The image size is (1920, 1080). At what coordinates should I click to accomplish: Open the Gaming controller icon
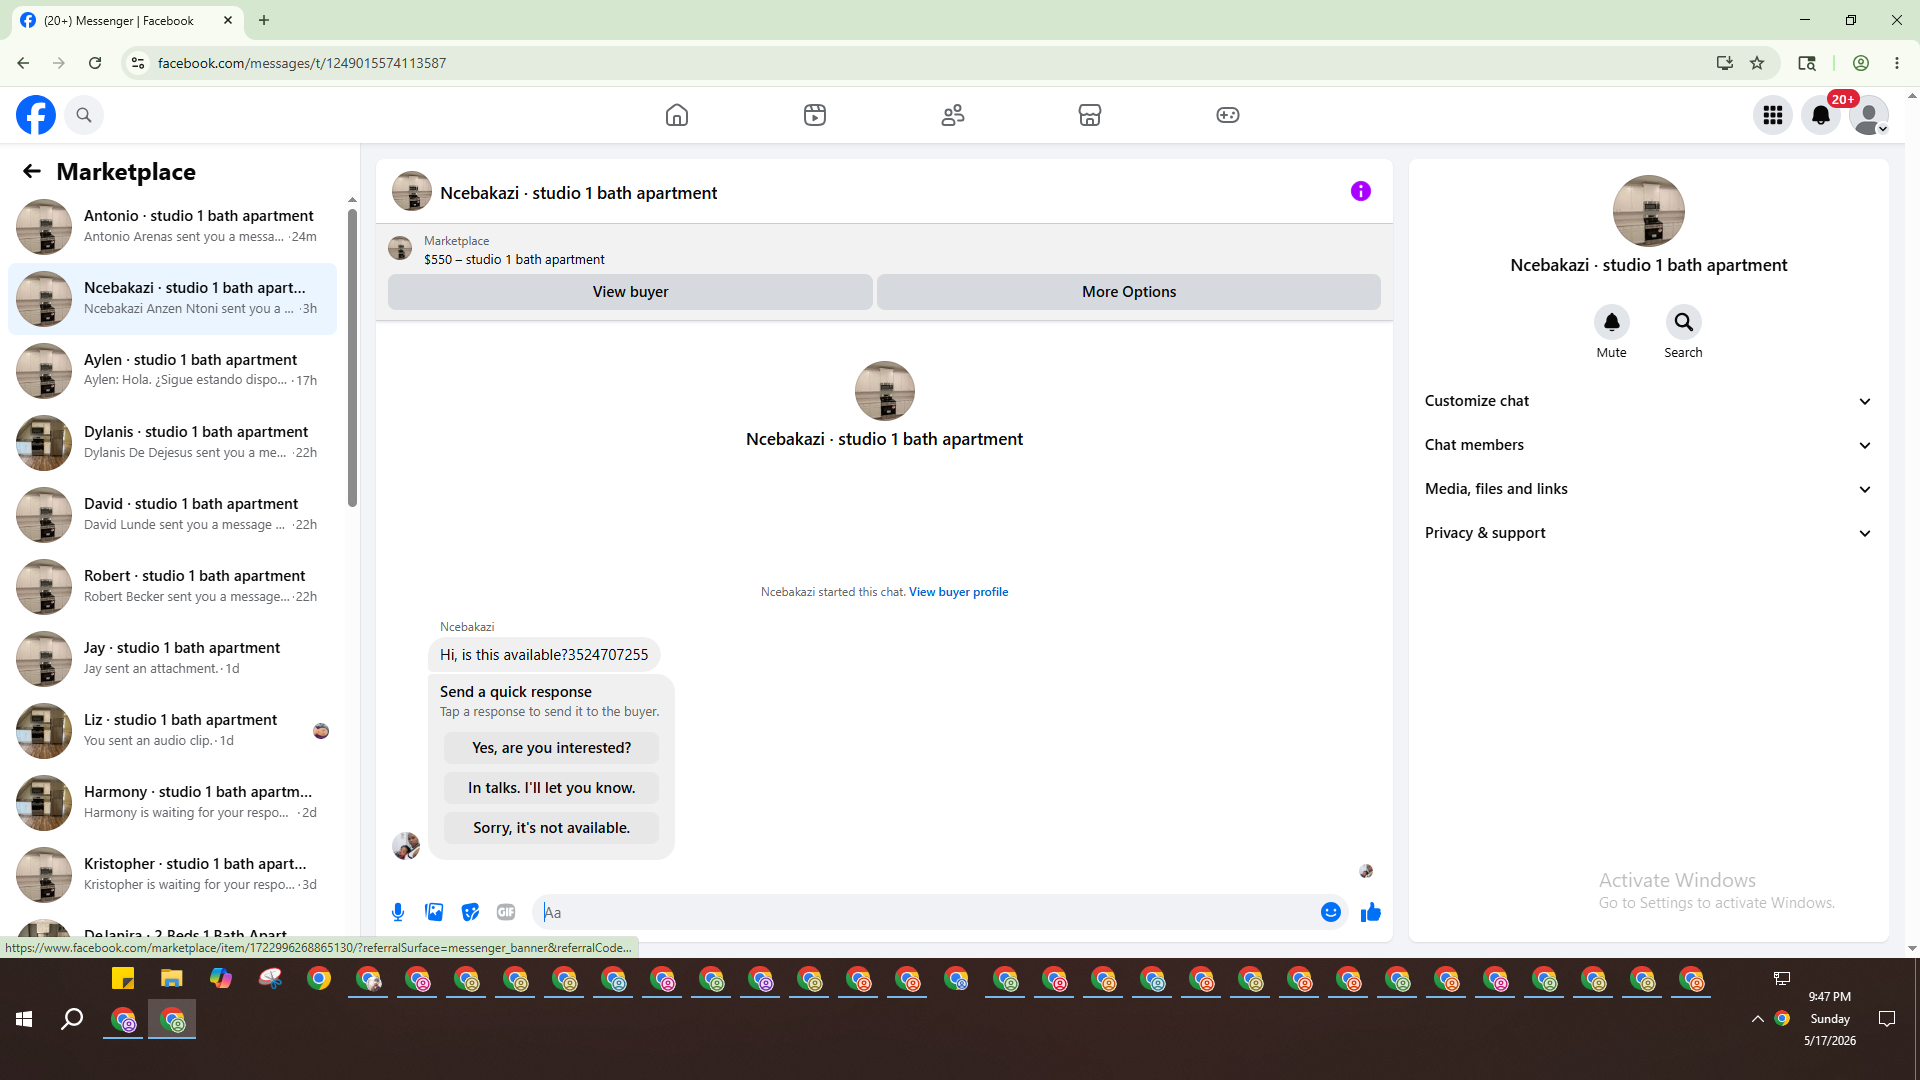(1228, 115)
